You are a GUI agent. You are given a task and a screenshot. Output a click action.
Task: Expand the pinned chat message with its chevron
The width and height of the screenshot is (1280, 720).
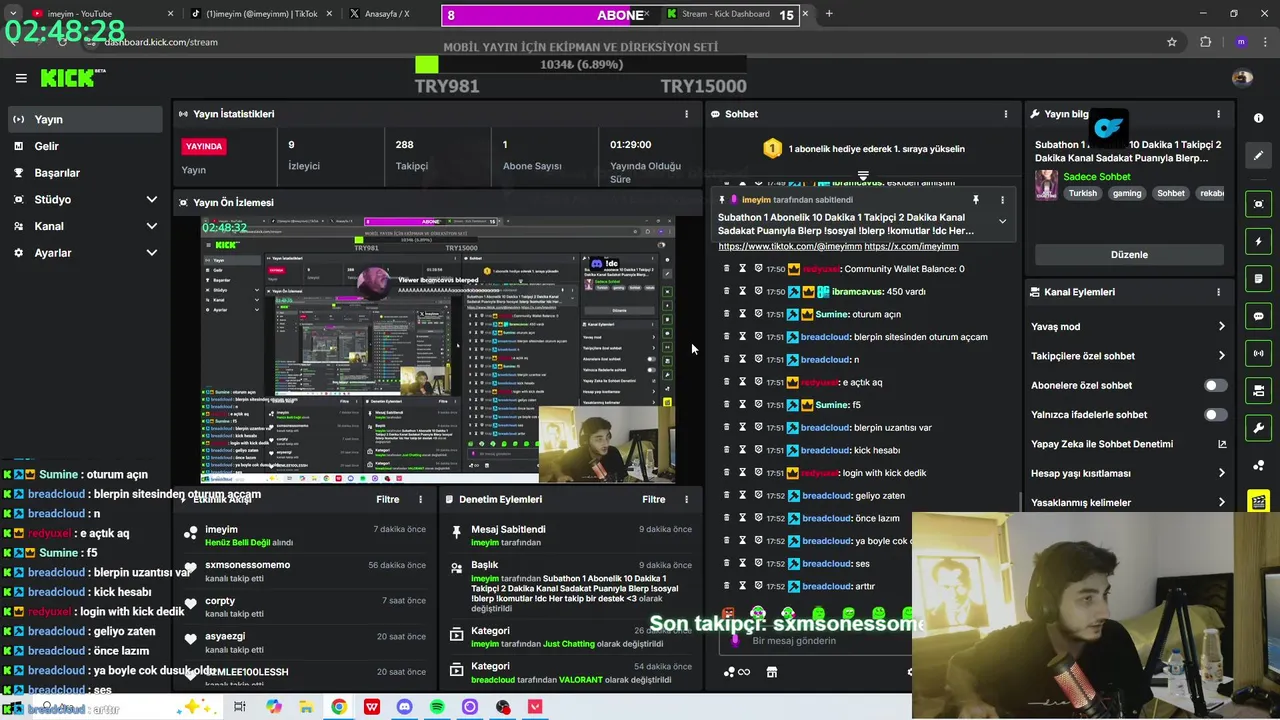(x=1002, y=222)
